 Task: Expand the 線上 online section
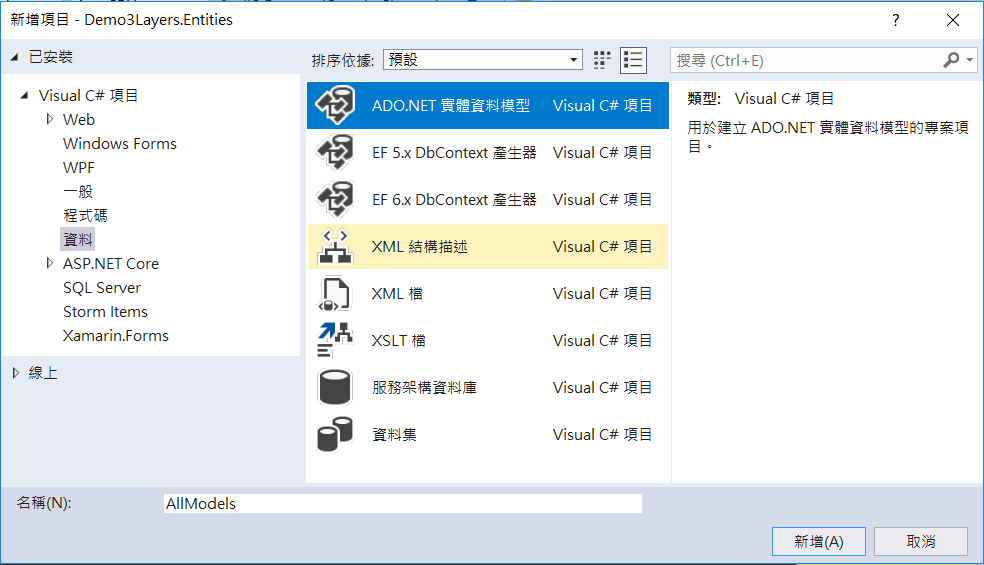click(15, 373)
